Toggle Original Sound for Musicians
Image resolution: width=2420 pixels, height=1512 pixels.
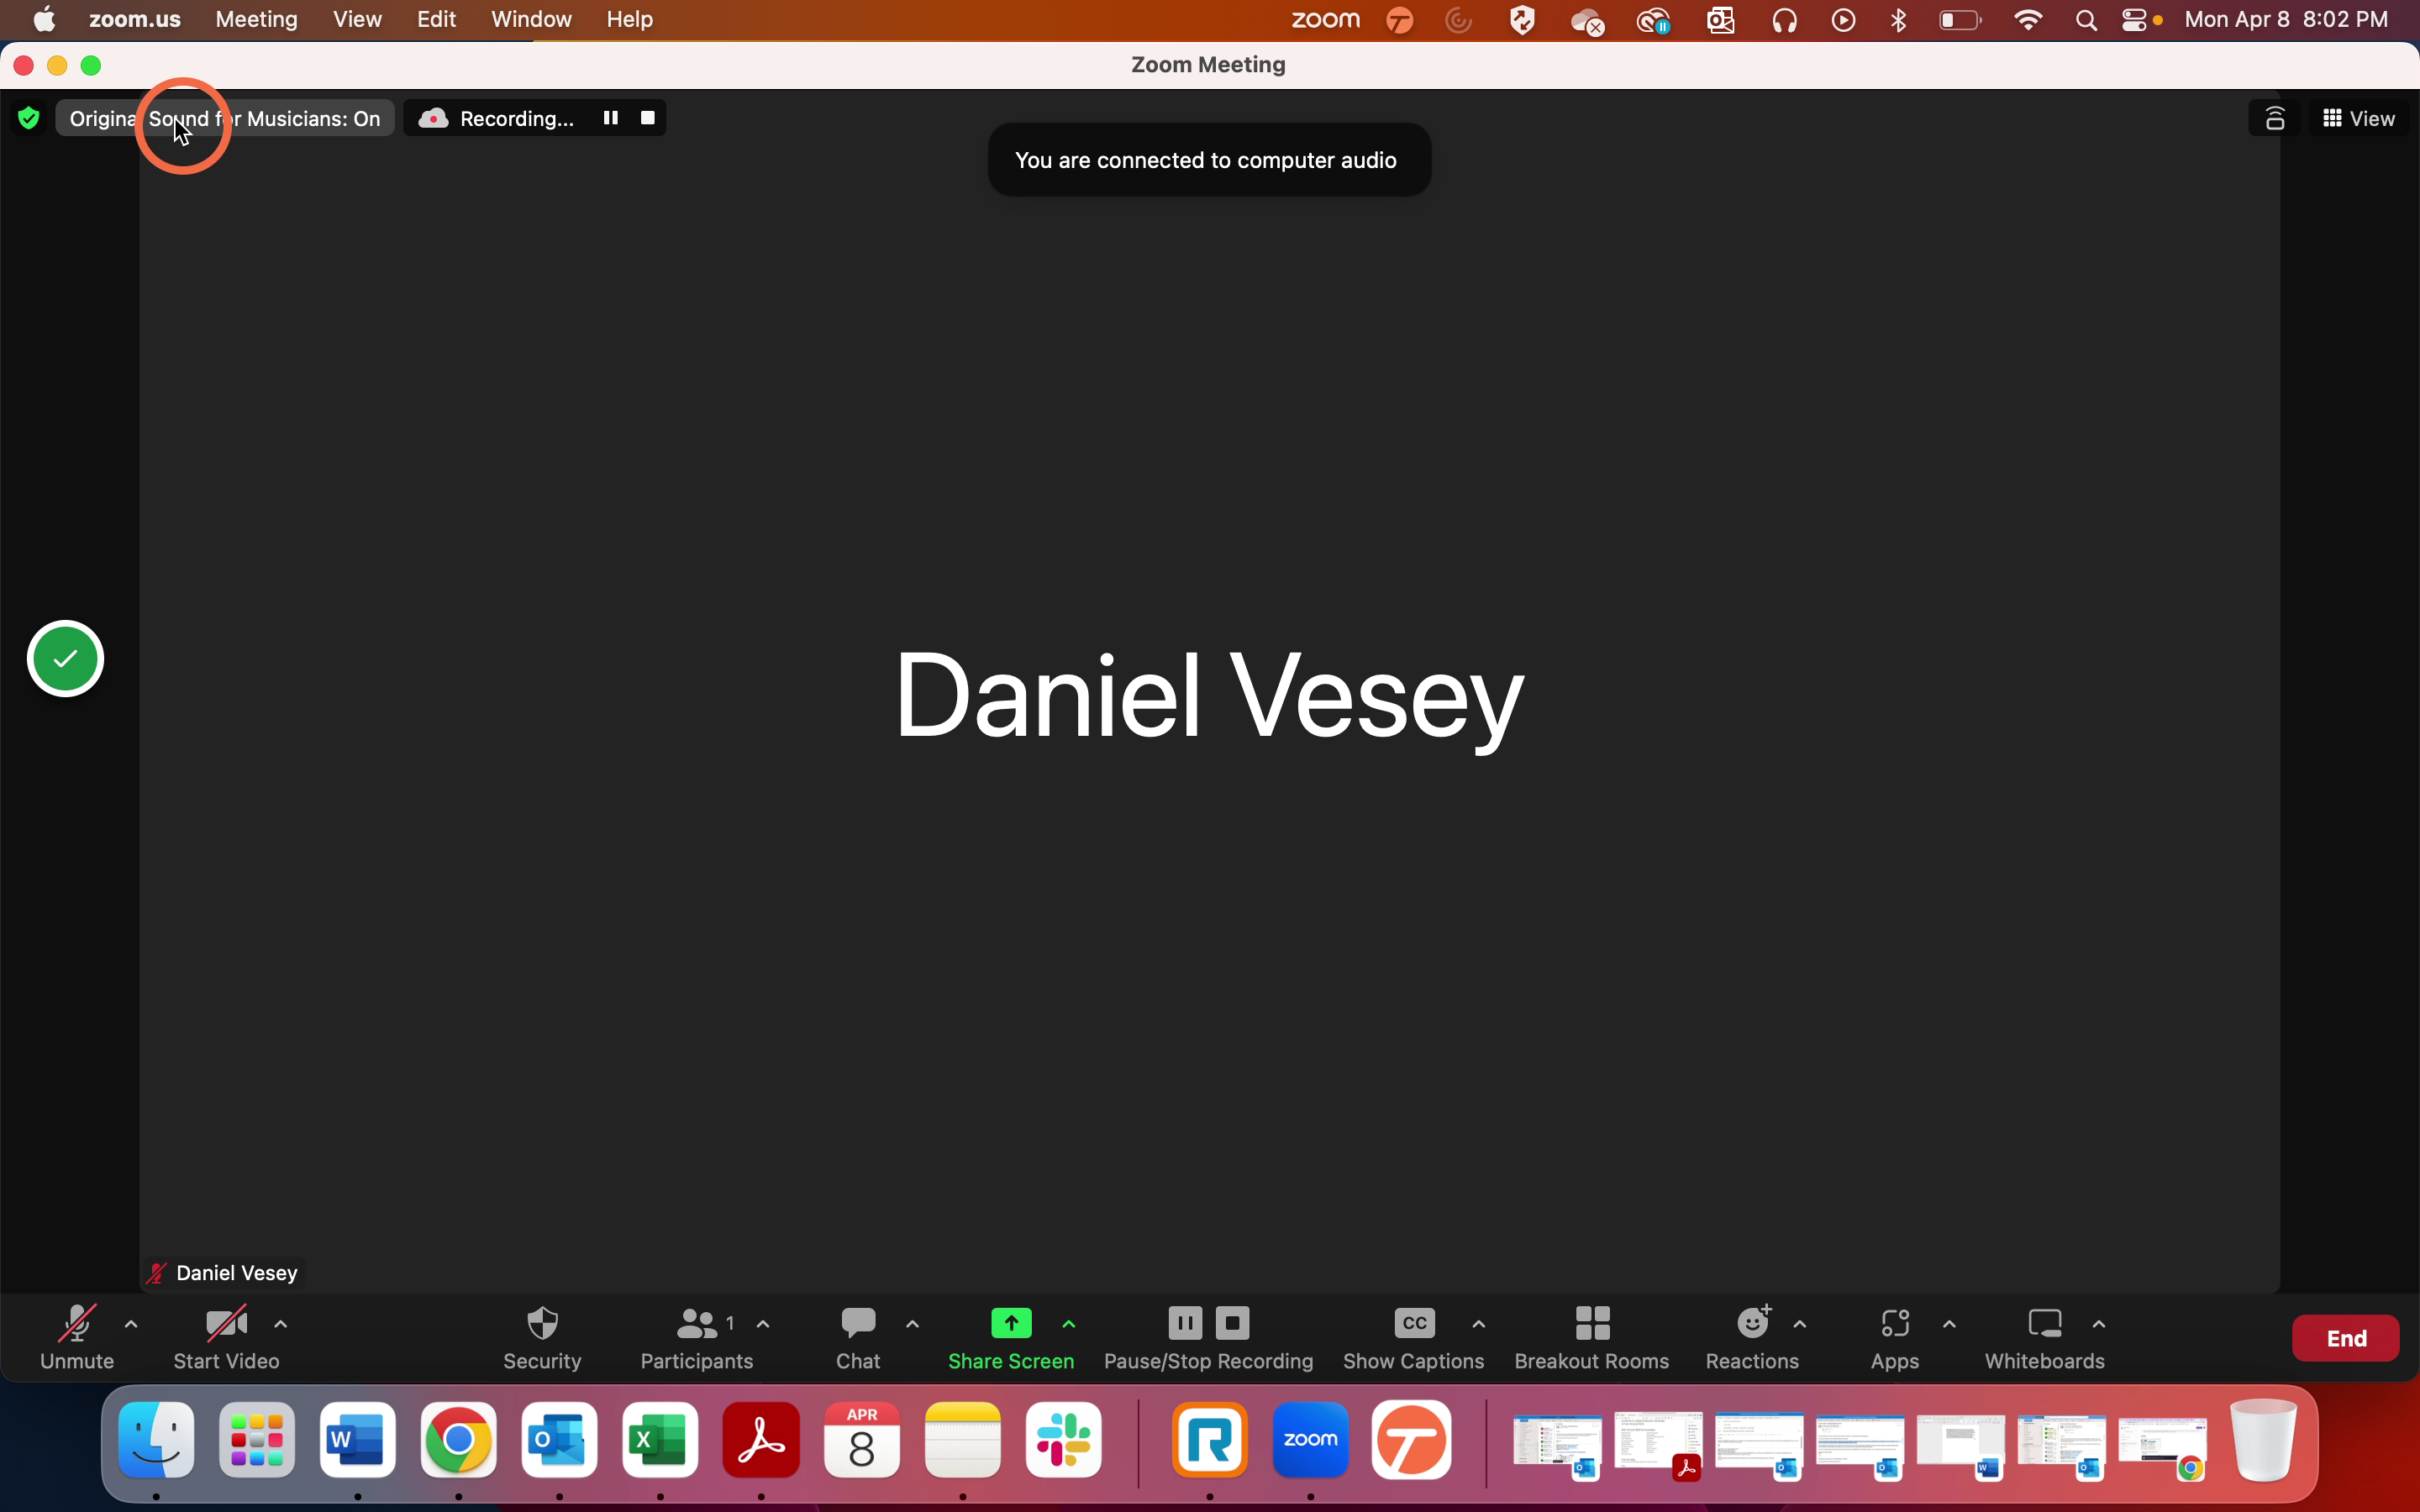(225, 119)
